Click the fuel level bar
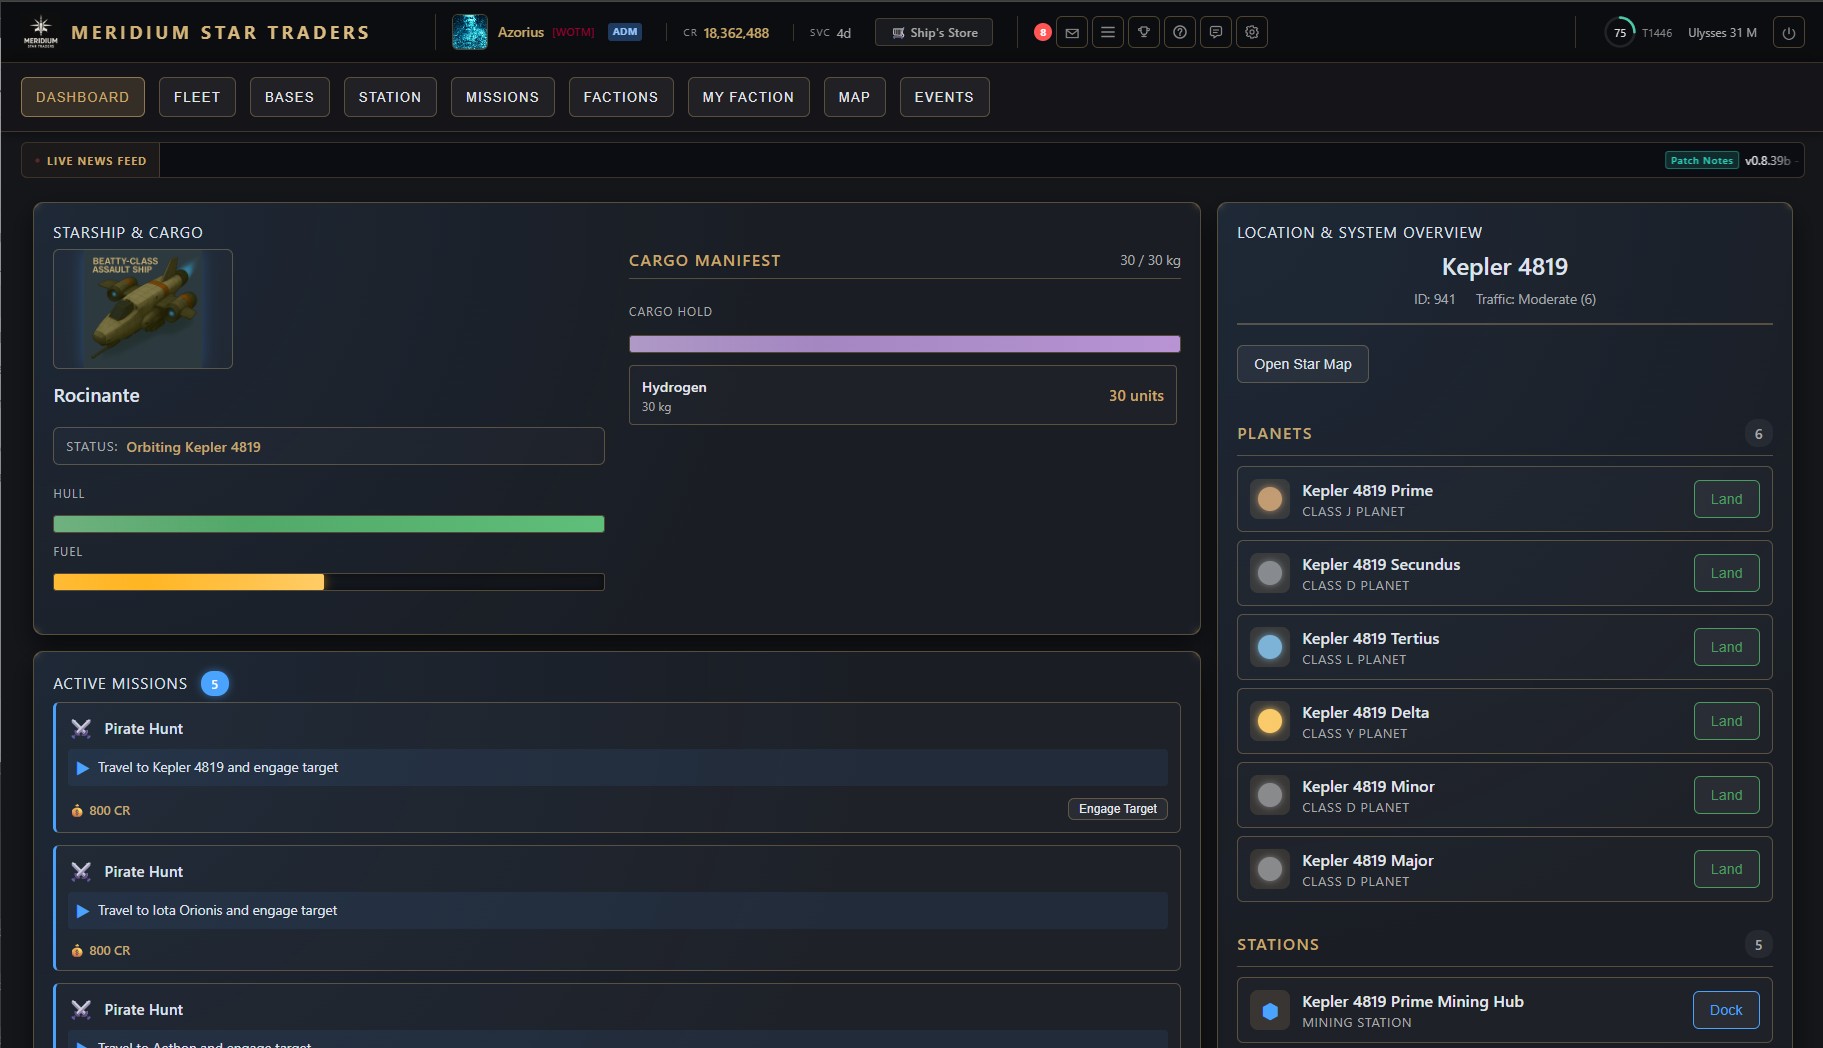This screenshot has width=1823, height=1048. (x=328, y=581)
